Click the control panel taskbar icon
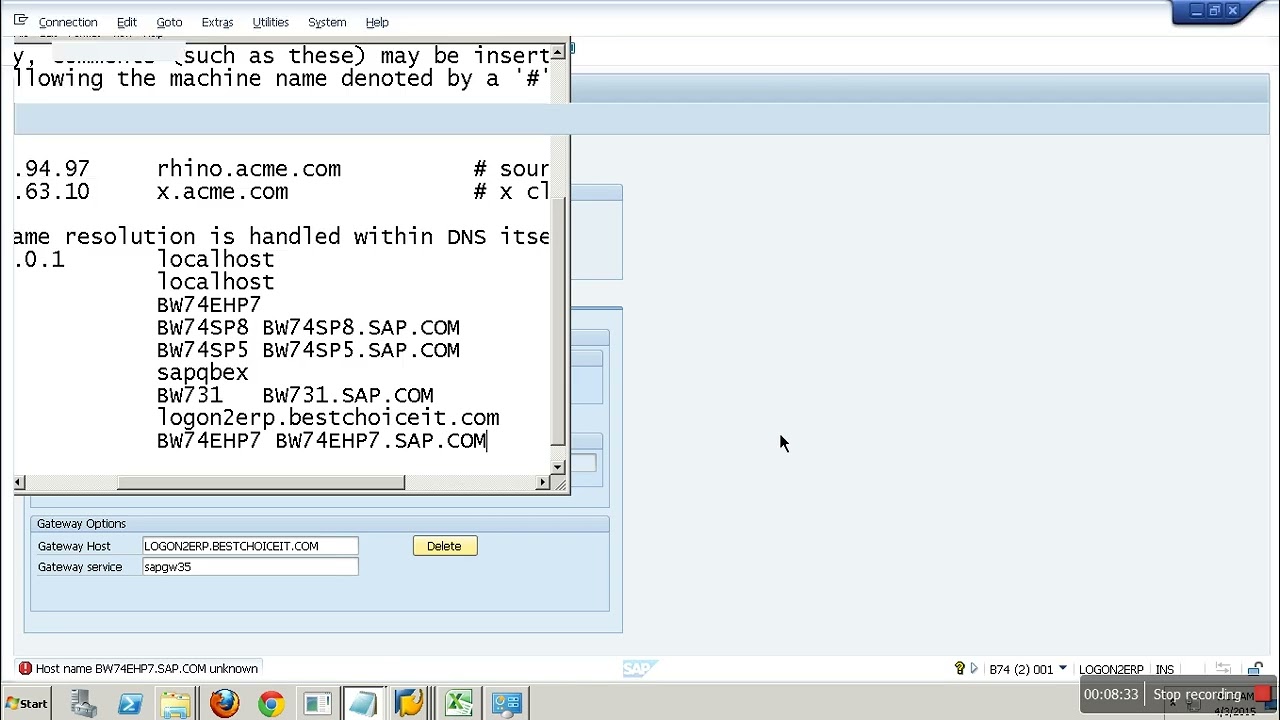Screen dimensions: 1280x720 coord(507,704)
